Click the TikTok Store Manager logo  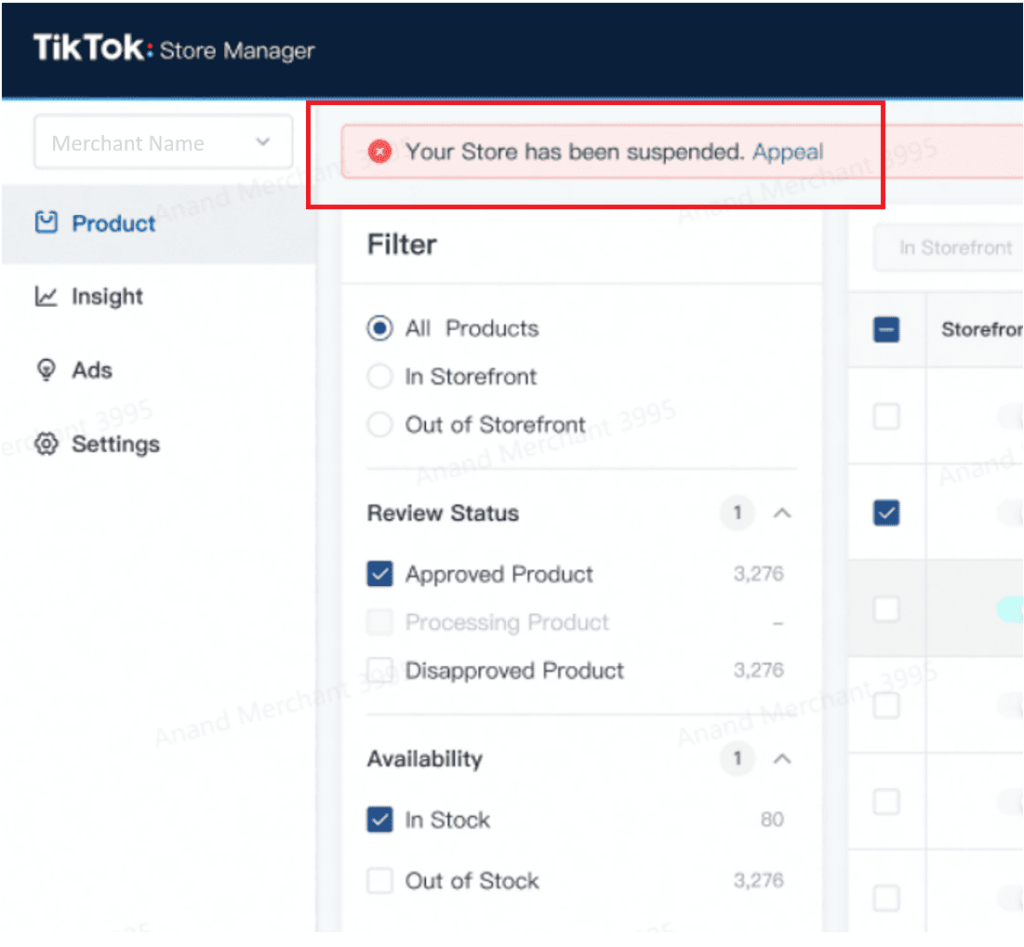click(174, 49)
